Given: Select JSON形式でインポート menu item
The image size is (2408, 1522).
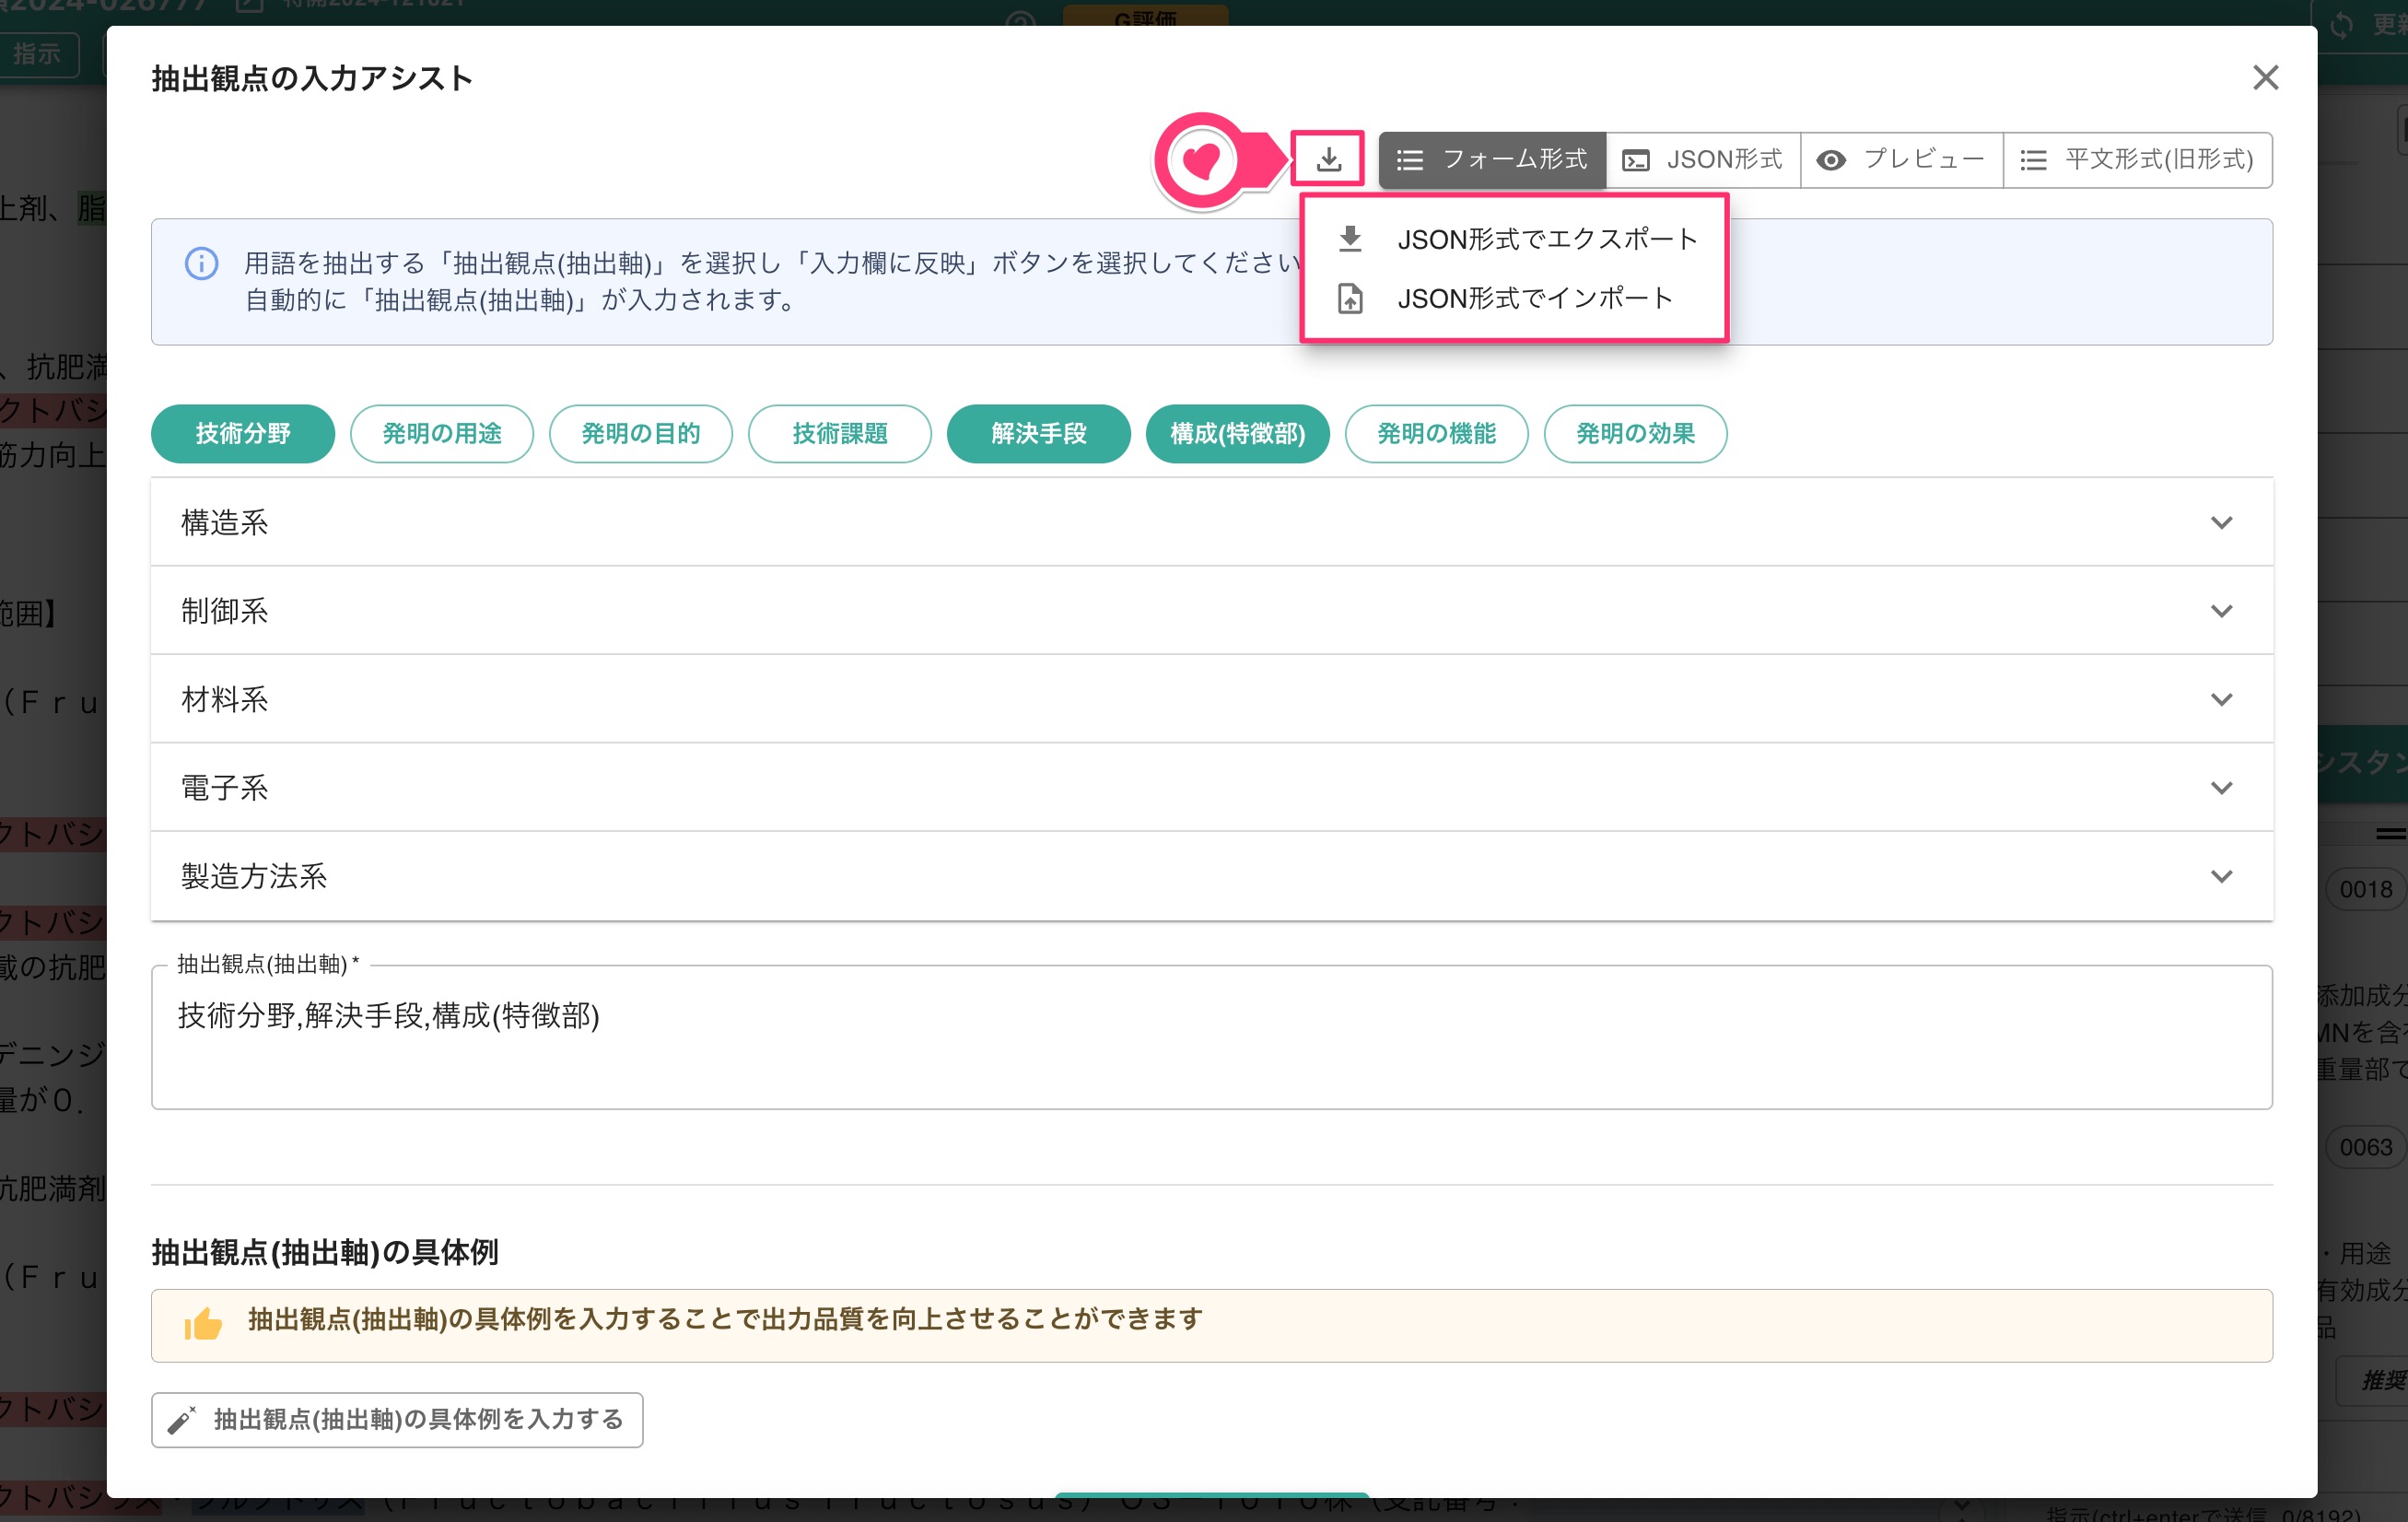Looking at the screenshot, I should tap(1514, 298).
